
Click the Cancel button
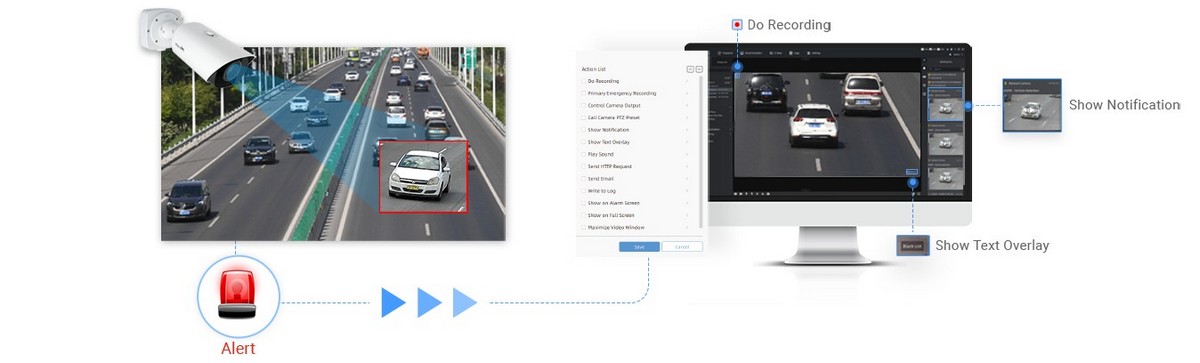(x=682, y=246)
